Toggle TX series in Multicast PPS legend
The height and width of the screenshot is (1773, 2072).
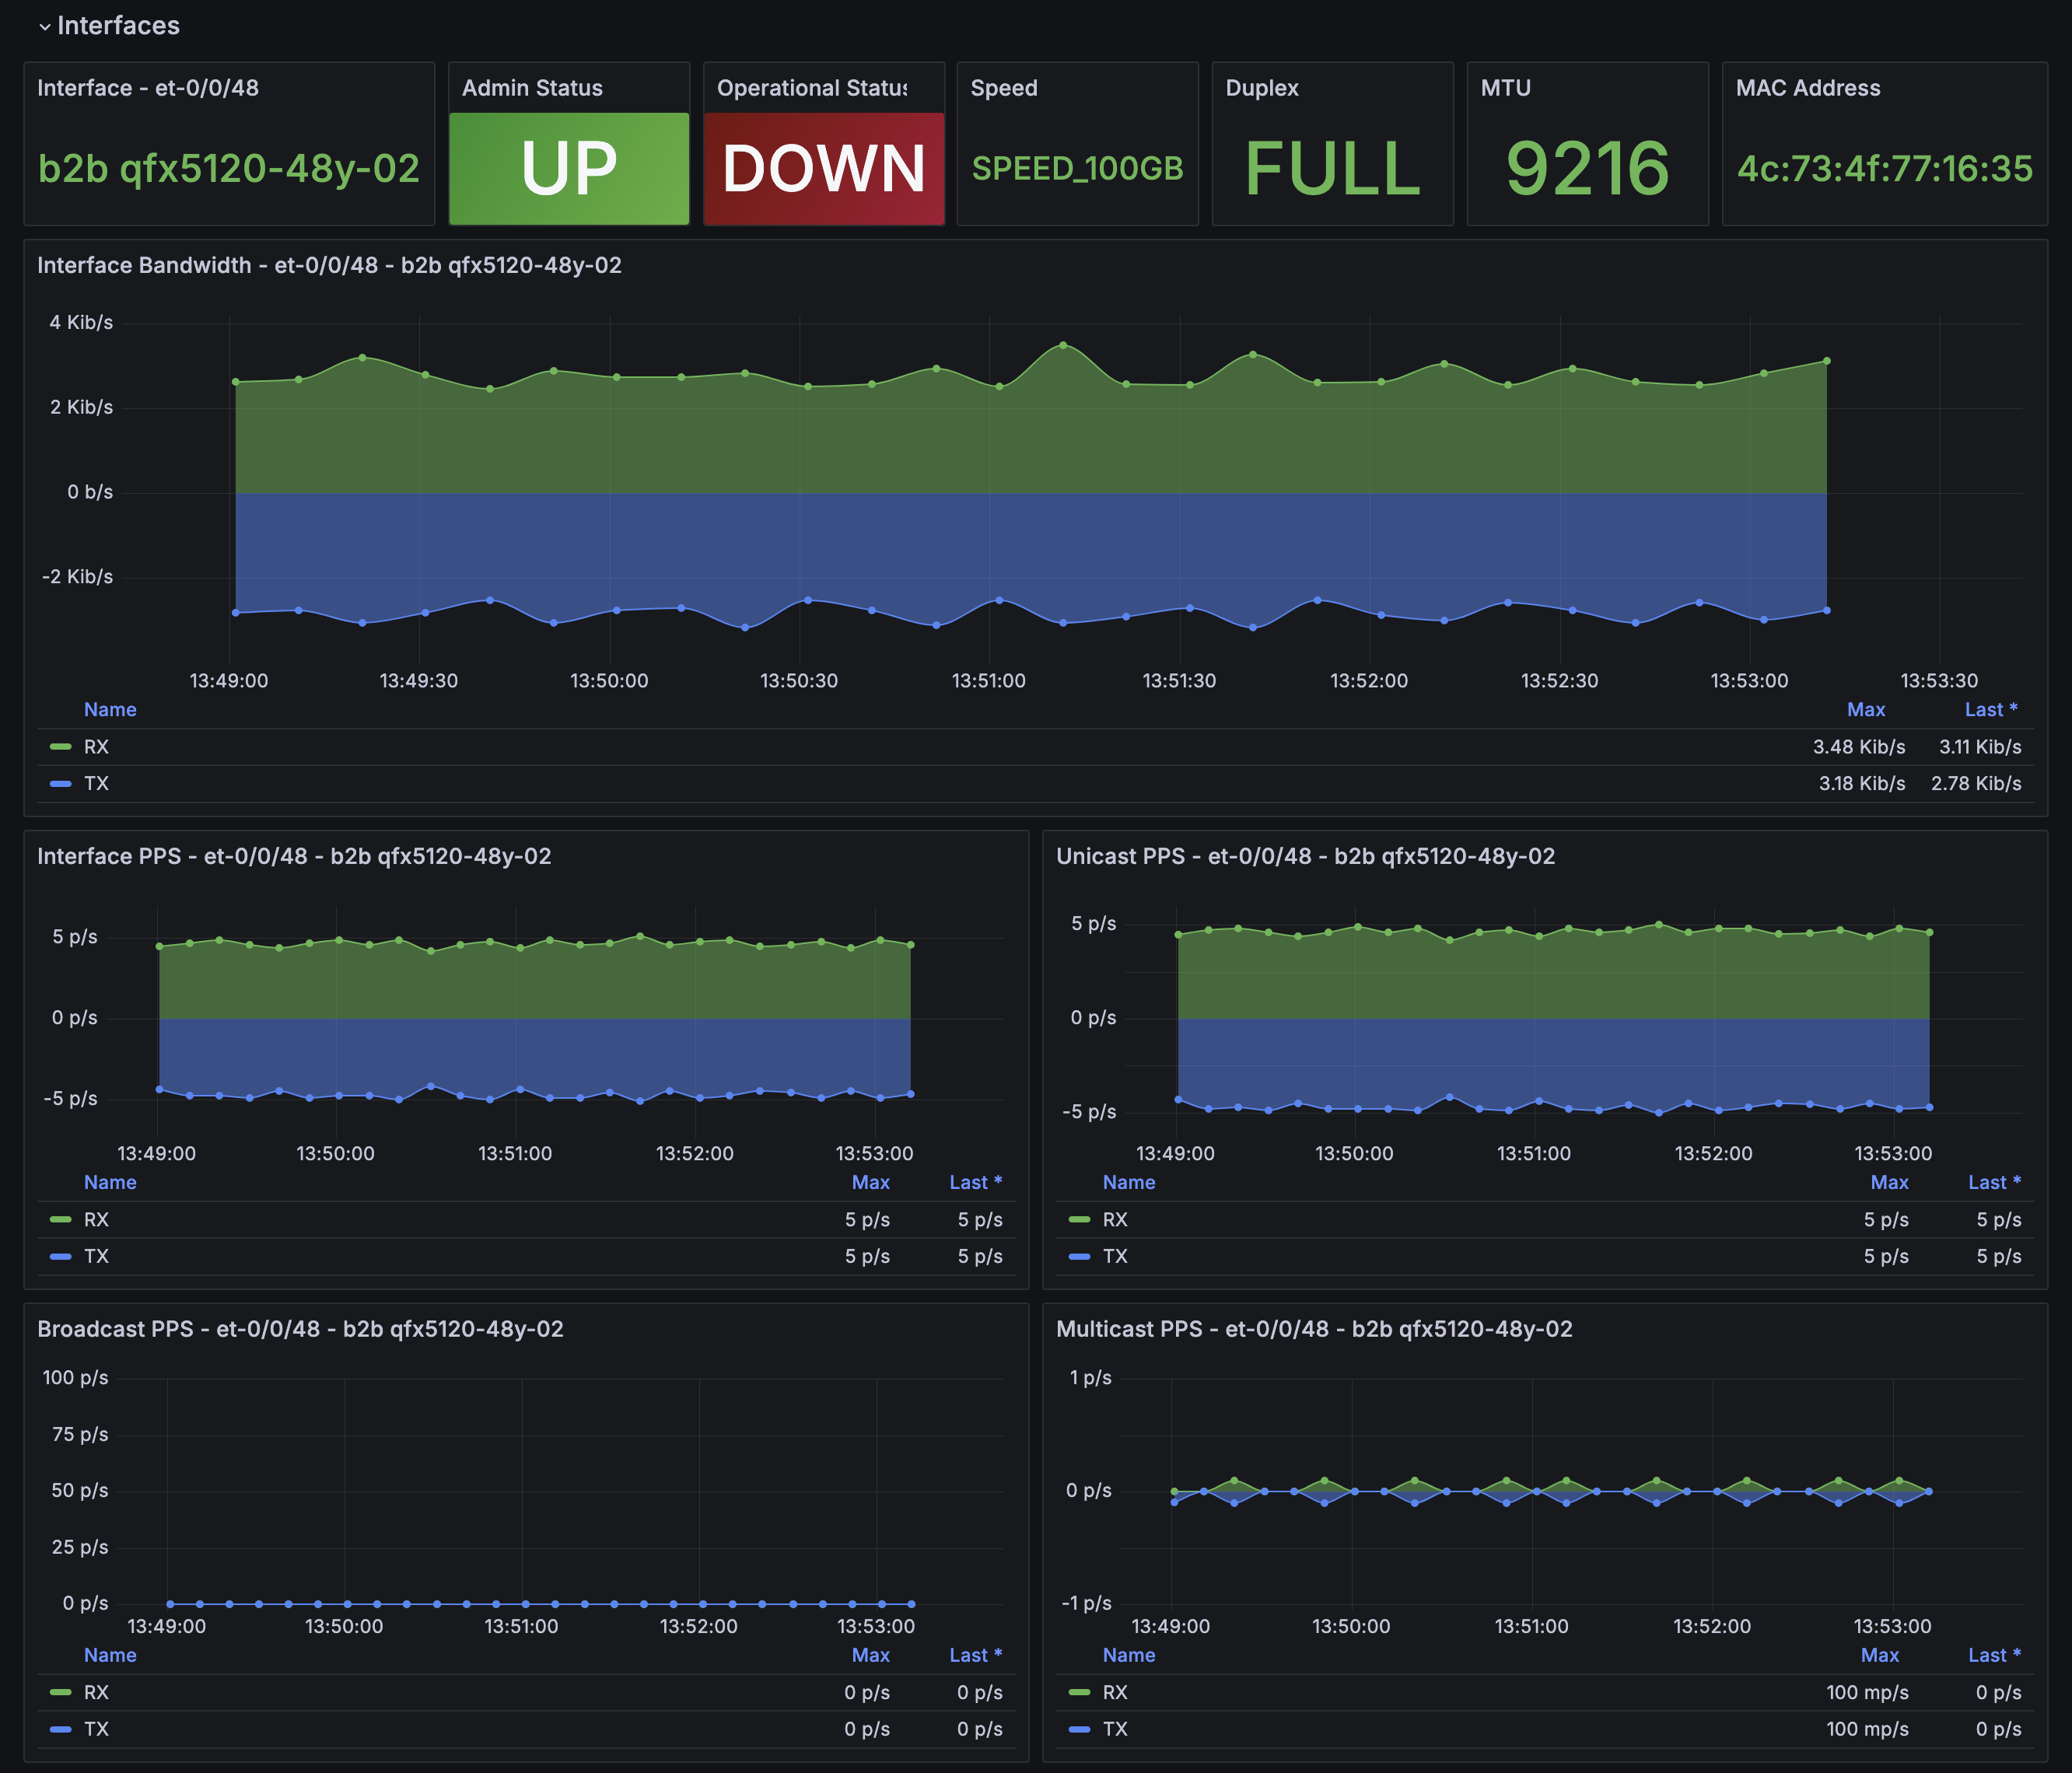click(x=1115, y=1730)
